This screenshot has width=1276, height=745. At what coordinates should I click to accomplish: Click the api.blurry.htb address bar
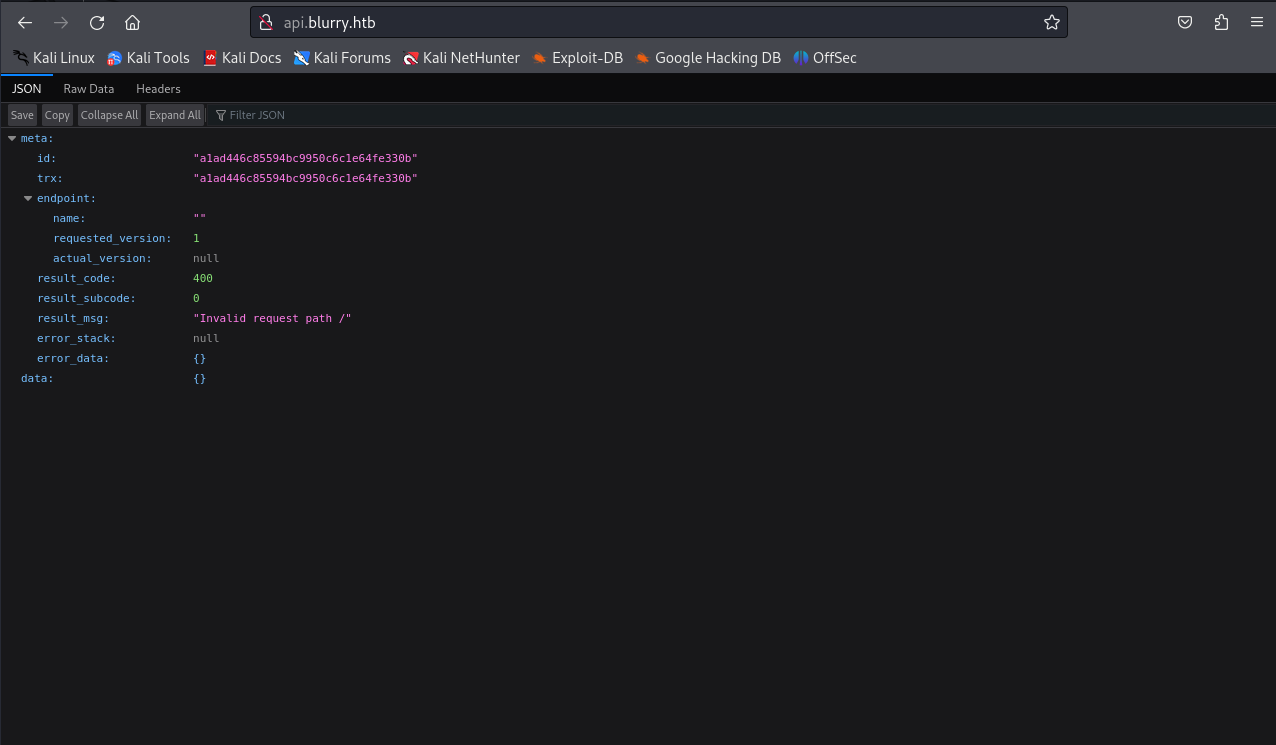(650, 23)
